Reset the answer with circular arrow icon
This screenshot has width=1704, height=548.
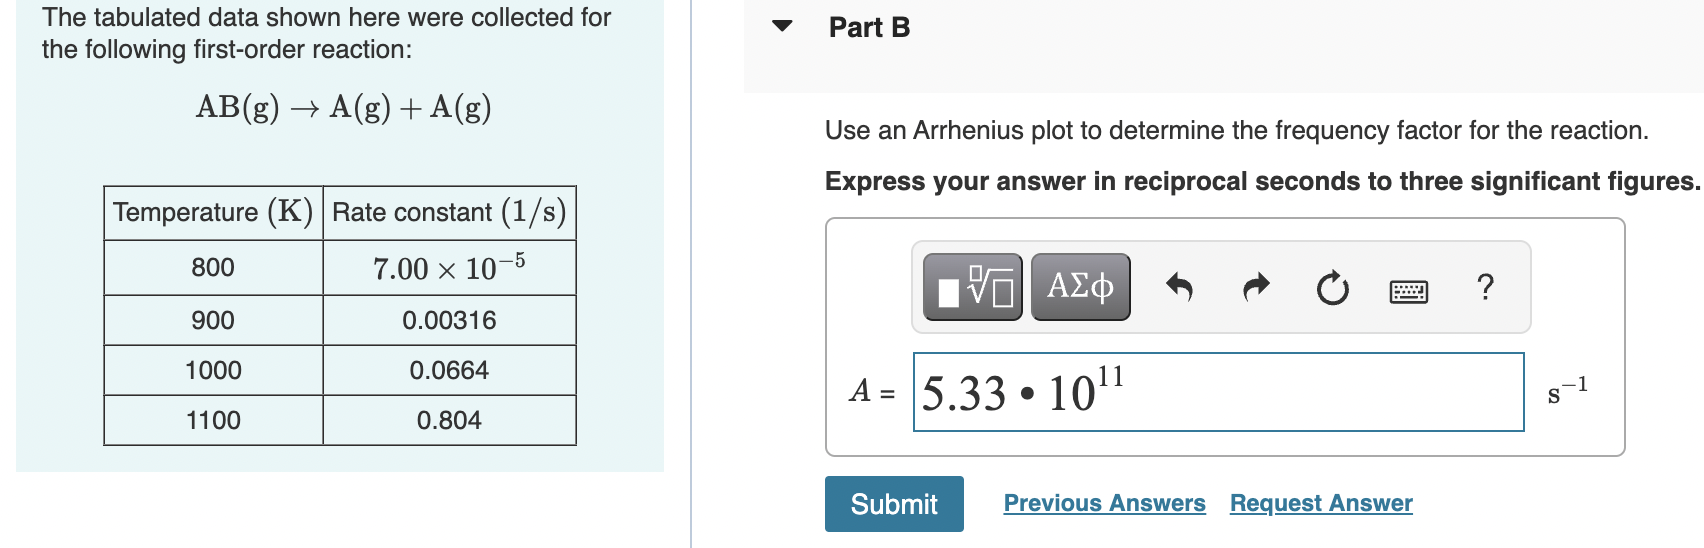(1332, 288)
